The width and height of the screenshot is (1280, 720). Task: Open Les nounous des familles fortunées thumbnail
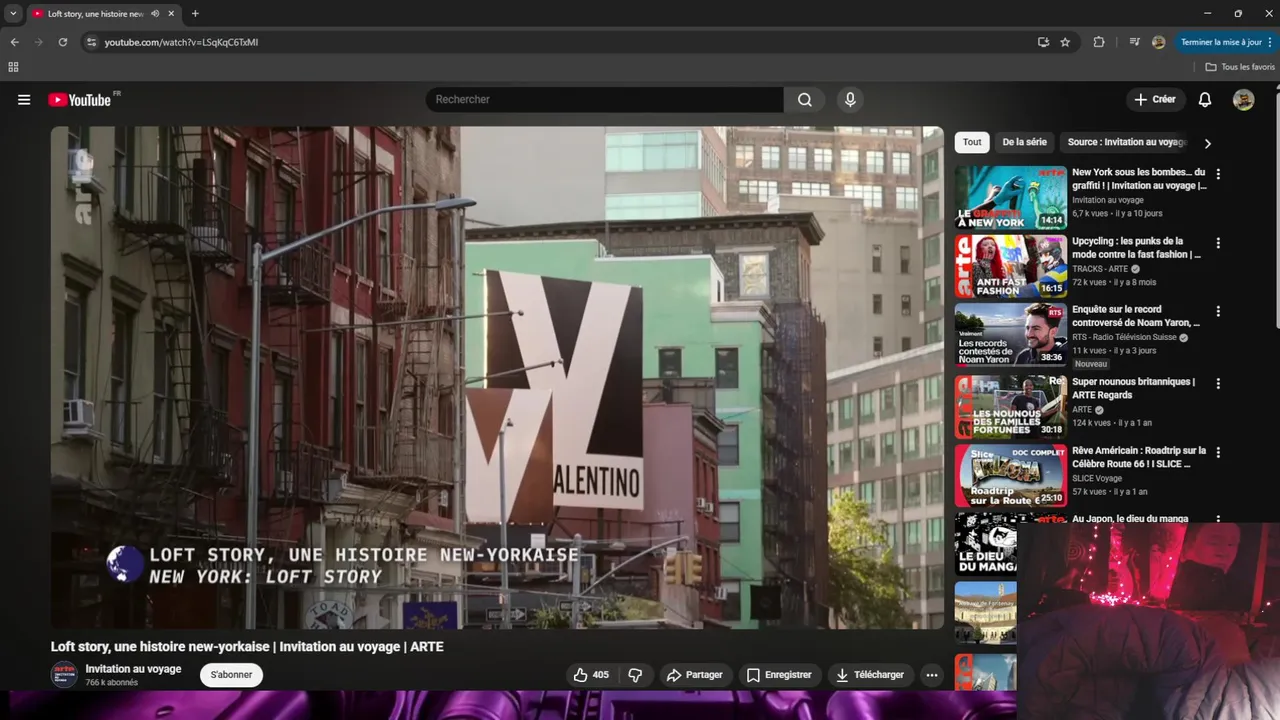pos(1010,406)
